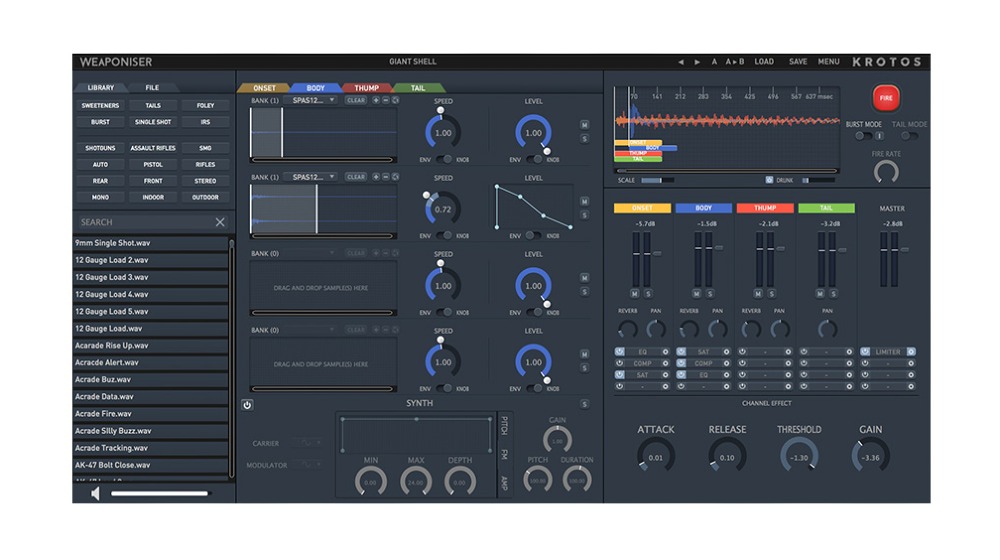The height and width of the screenshot is (560, 1000).
Task: Open settings for ONSET EQ effect
Action: [665, 352]
